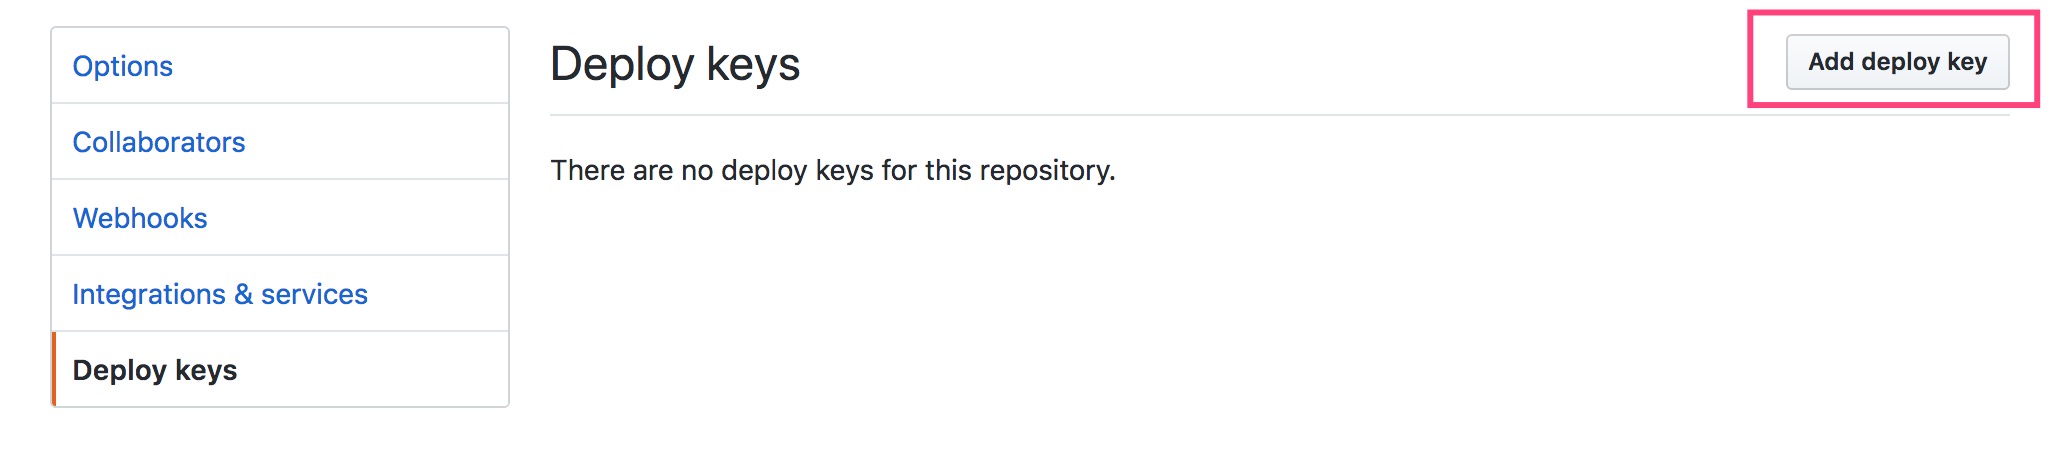Manage repository Collaborators from the sidebar

159,142
